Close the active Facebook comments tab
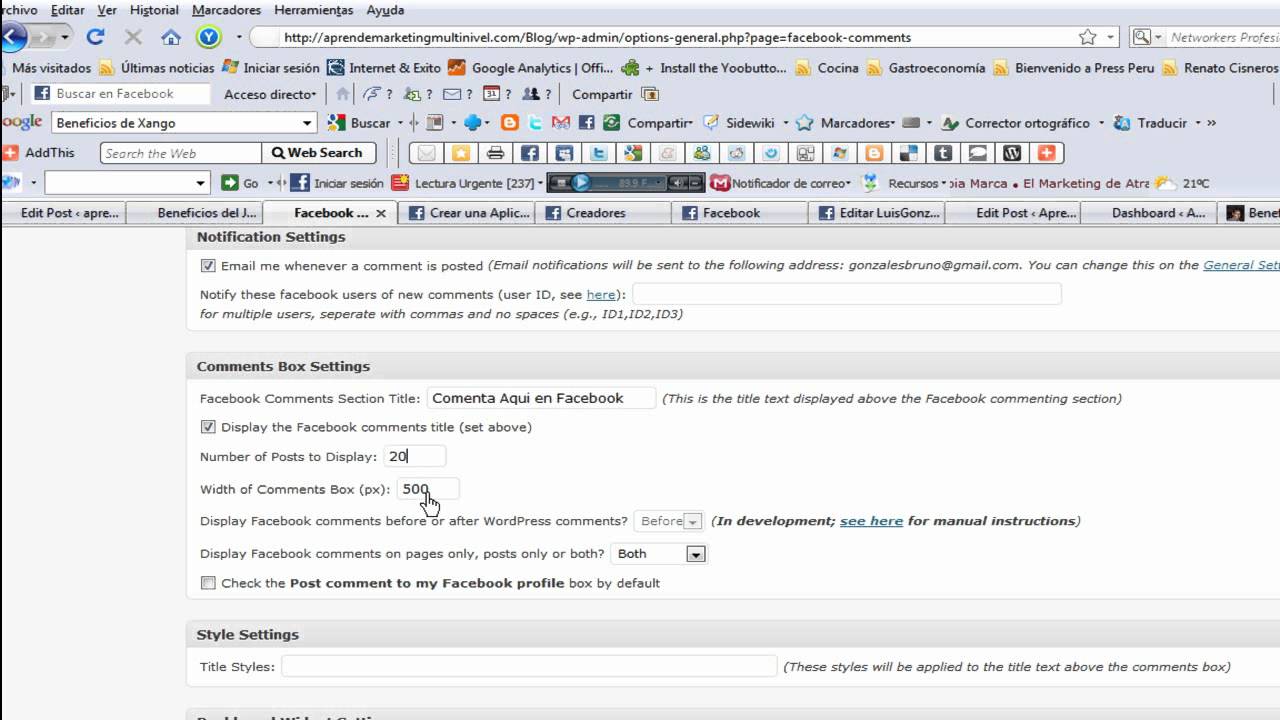The height and width of the screenshot is (720, 1280). [x=381, y=213]
